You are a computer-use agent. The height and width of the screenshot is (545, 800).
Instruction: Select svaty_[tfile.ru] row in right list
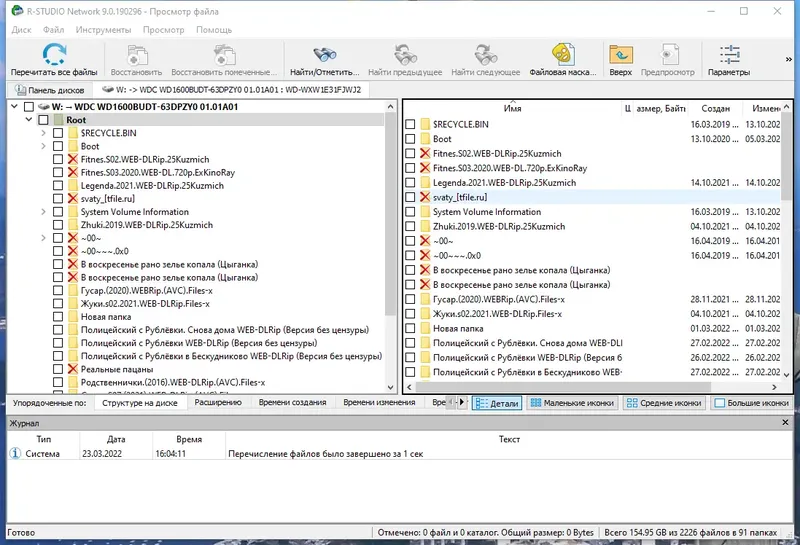pos(592,197)
